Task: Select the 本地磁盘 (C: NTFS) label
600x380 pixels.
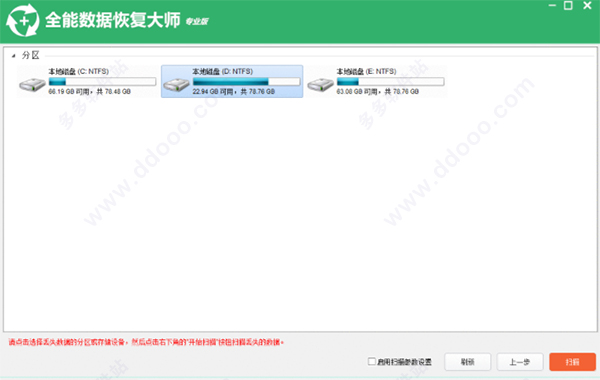Action: point(78,71)
